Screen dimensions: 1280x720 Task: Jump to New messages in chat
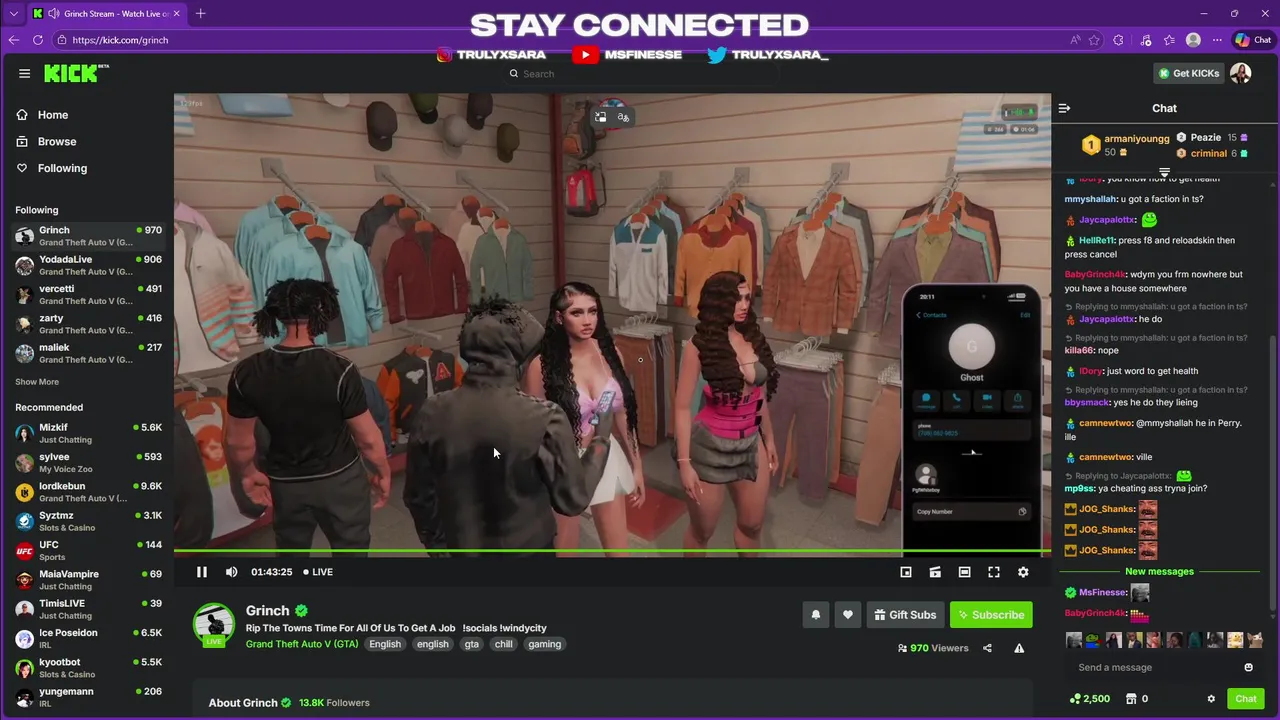[x=1159, y=572]
